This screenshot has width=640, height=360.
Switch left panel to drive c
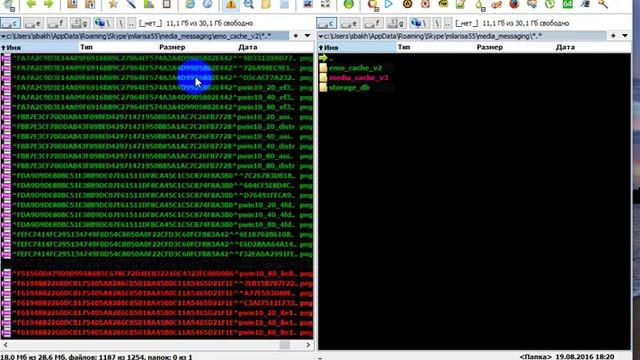point(10,23)
